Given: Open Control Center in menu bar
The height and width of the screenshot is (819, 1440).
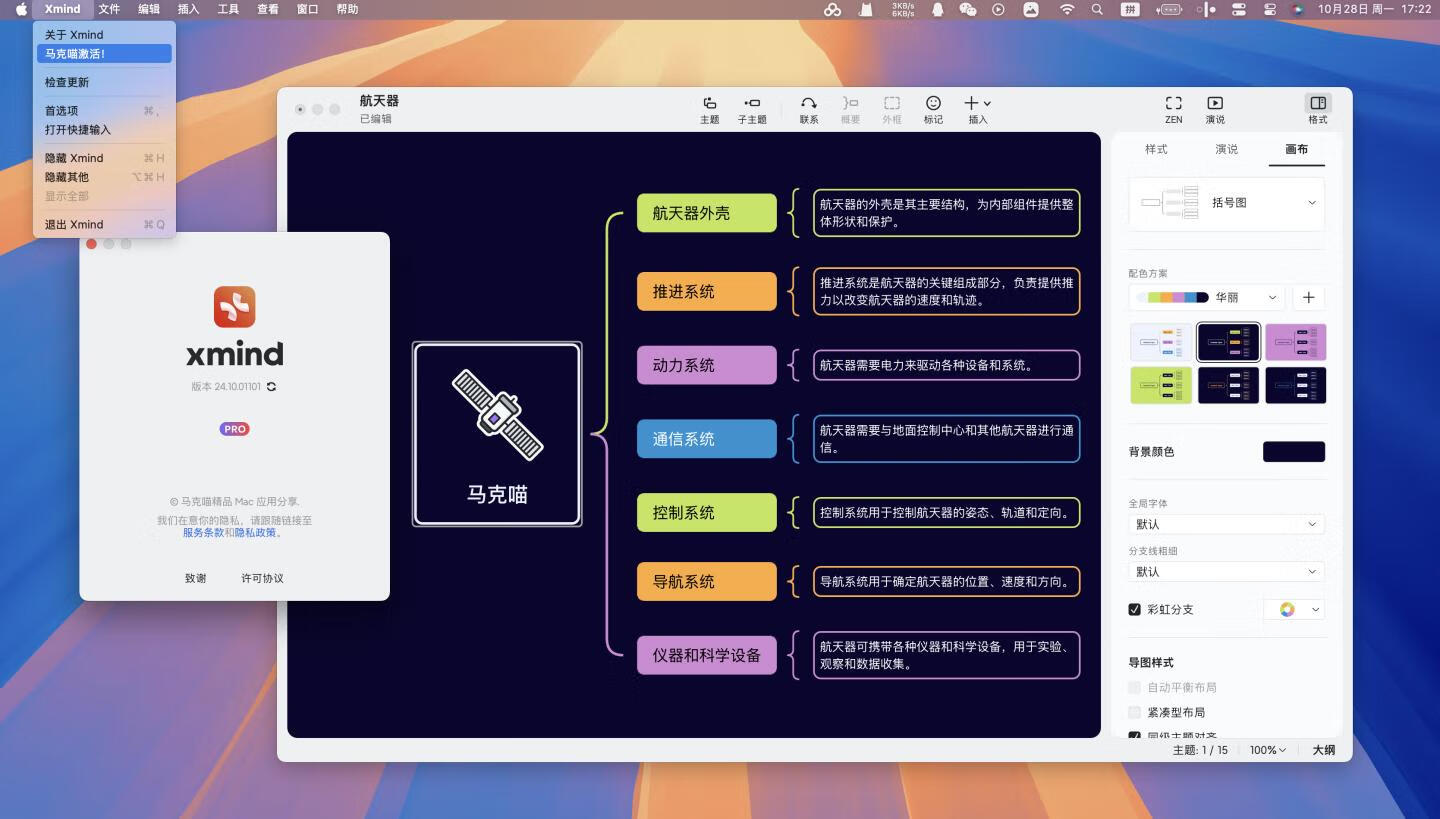Looking at the screenshot, I should point(1269,9).
